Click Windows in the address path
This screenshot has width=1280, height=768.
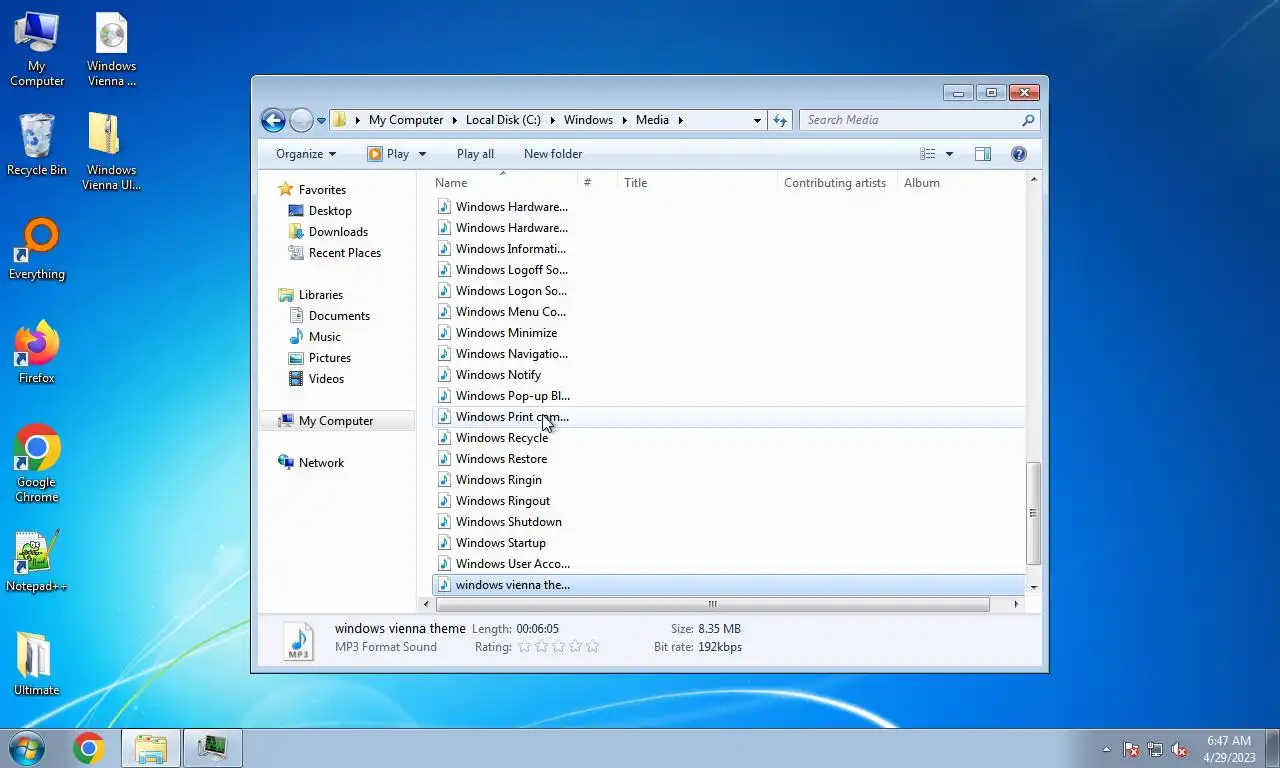pos(588,120)
